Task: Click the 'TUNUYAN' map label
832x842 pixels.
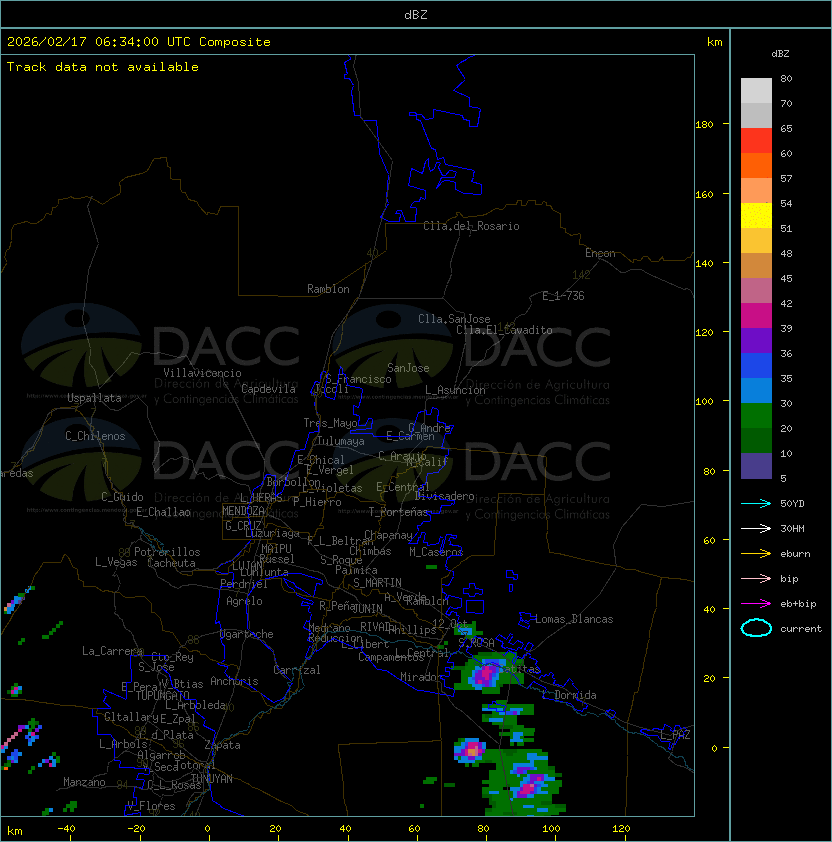Action: (212, 779)
